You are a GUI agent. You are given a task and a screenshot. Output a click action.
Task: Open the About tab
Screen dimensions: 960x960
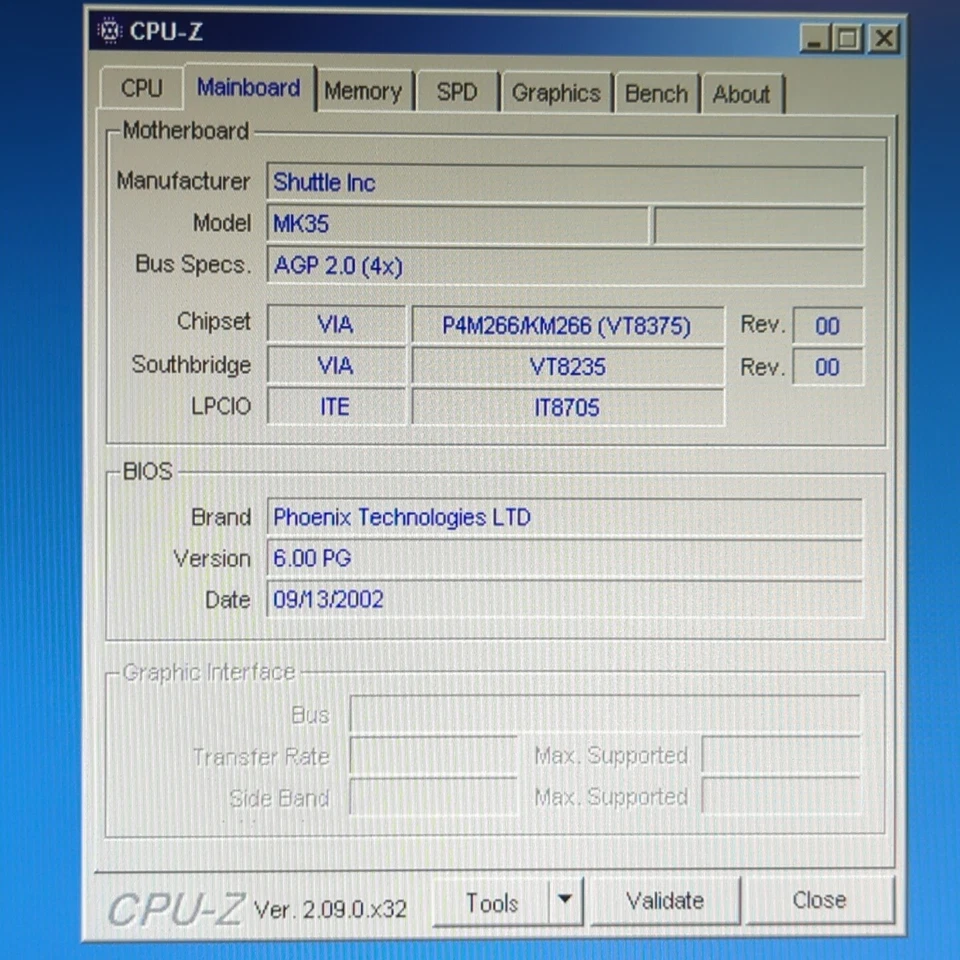tap(742, 94)
